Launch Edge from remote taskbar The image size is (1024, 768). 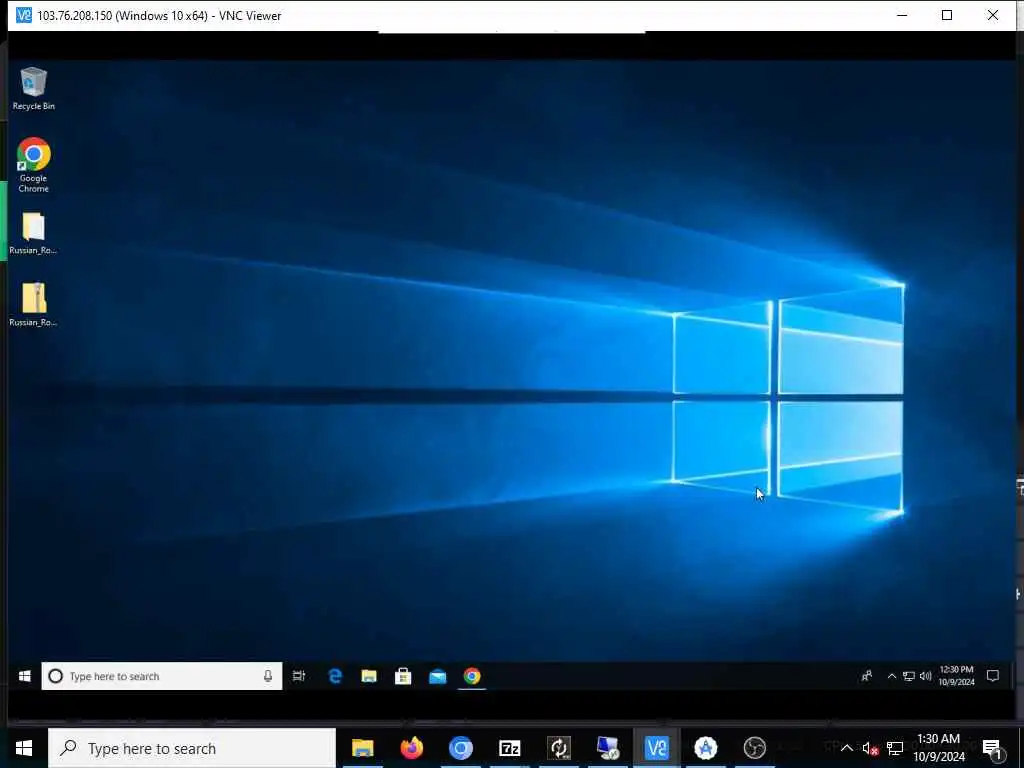click(x=335, y=676)
